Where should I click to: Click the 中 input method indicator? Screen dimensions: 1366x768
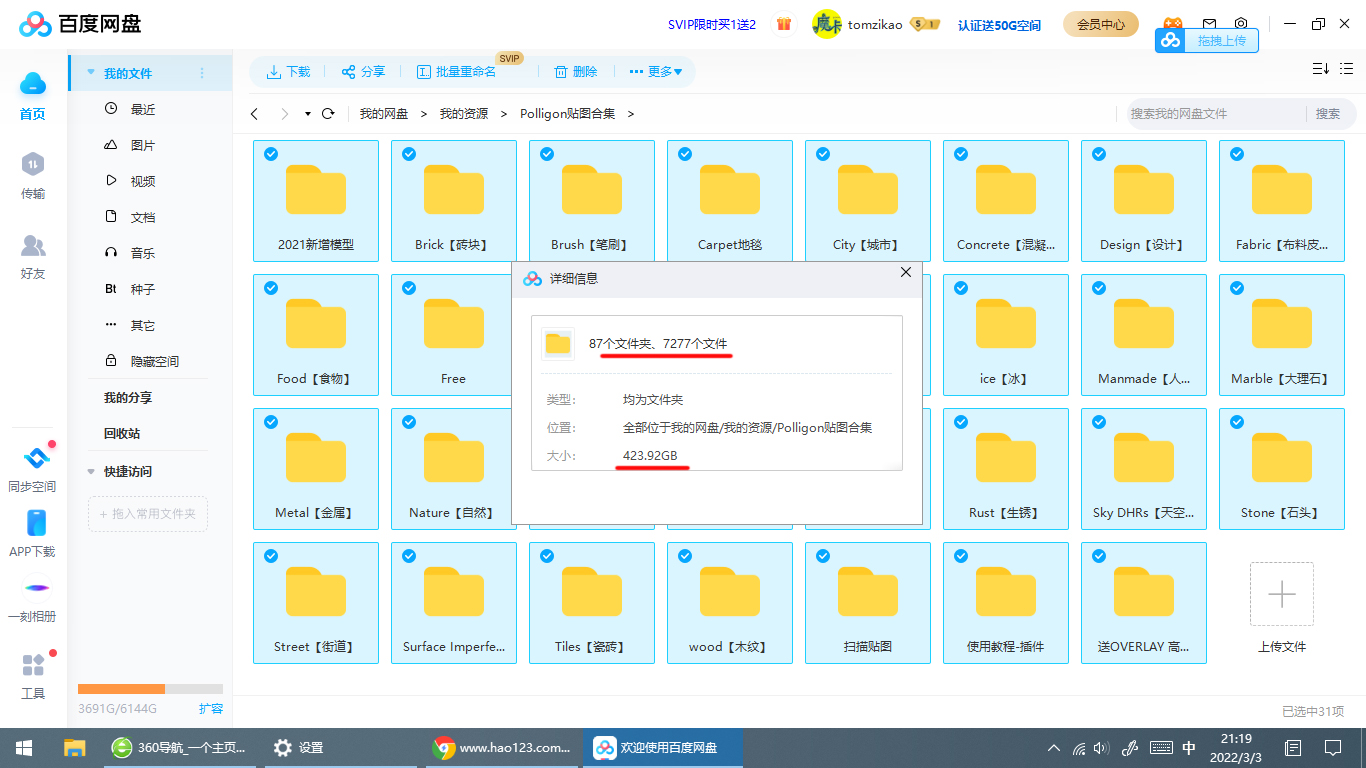1189,748
